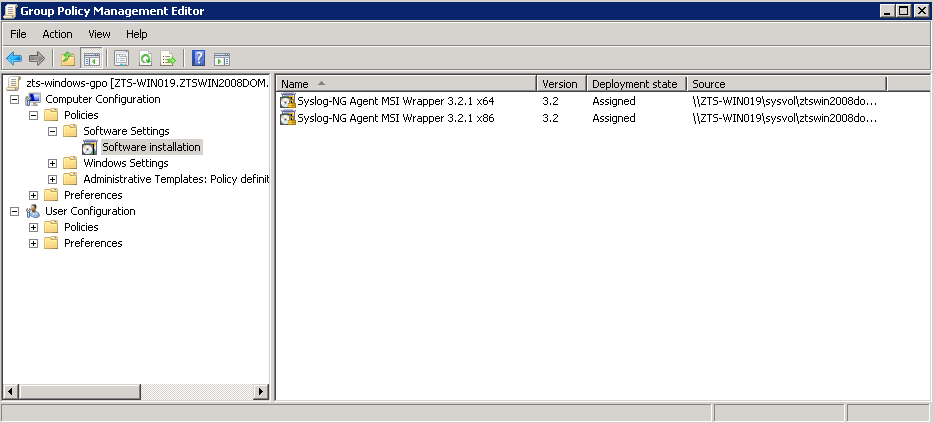Sort by the Version column header
Image resolution: width=934 pixels, height=423 pixels.
pos(562,84)
